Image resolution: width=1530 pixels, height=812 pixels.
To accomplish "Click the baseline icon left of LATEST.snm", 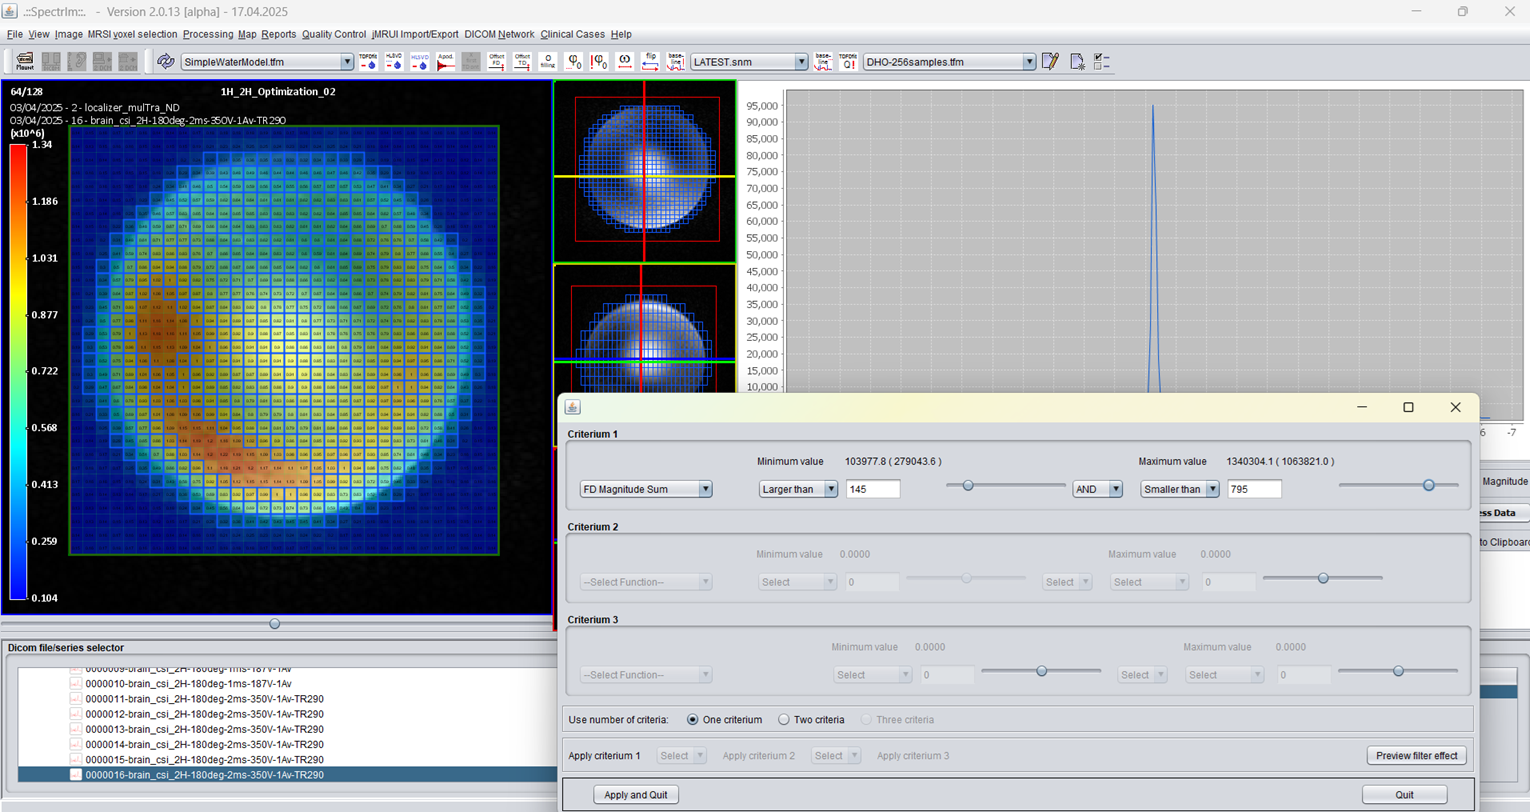I will (x=676, y=61).
